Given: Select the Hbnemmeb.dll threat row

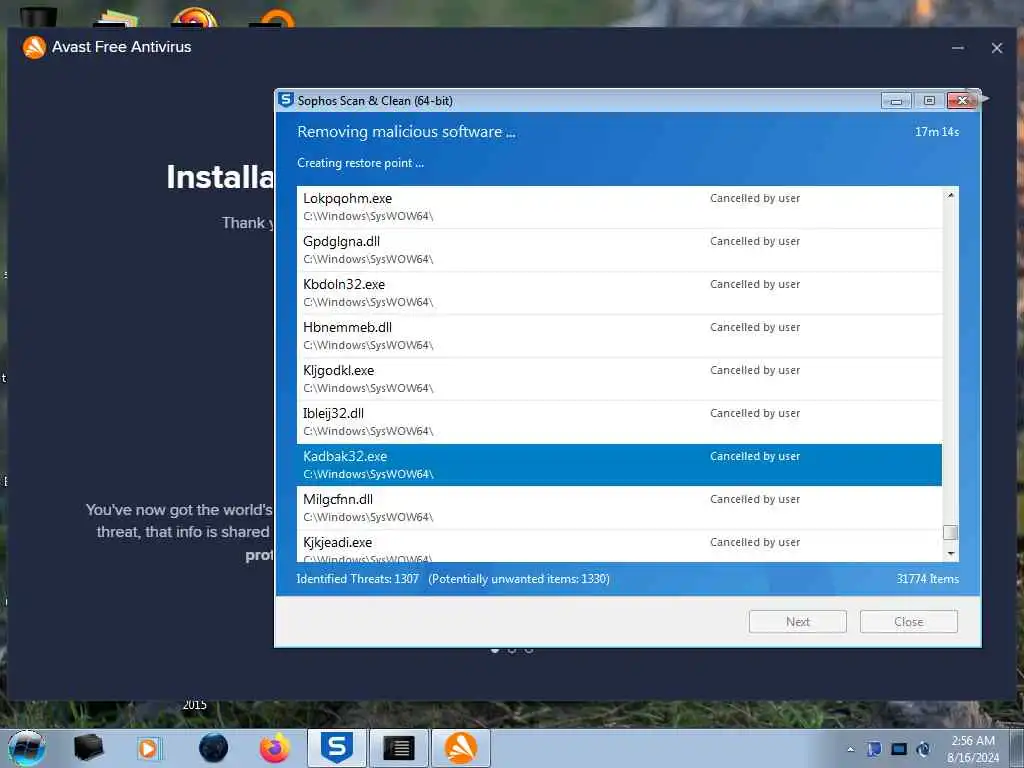Looking at the screenshot, I should click(619, 336).
